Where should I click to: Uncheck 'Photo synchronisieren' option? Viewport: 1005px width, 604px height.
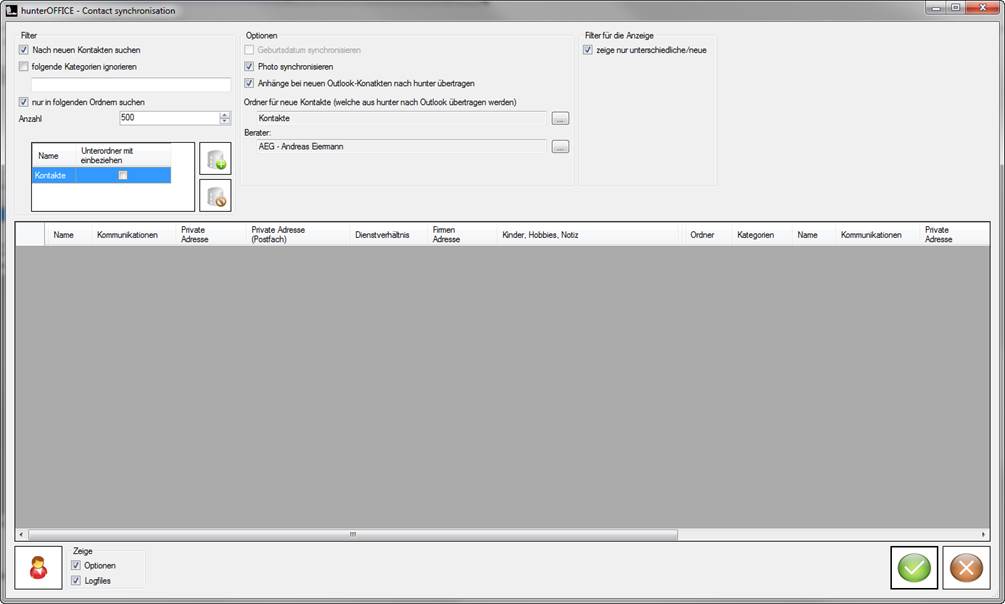coord(250,67)
